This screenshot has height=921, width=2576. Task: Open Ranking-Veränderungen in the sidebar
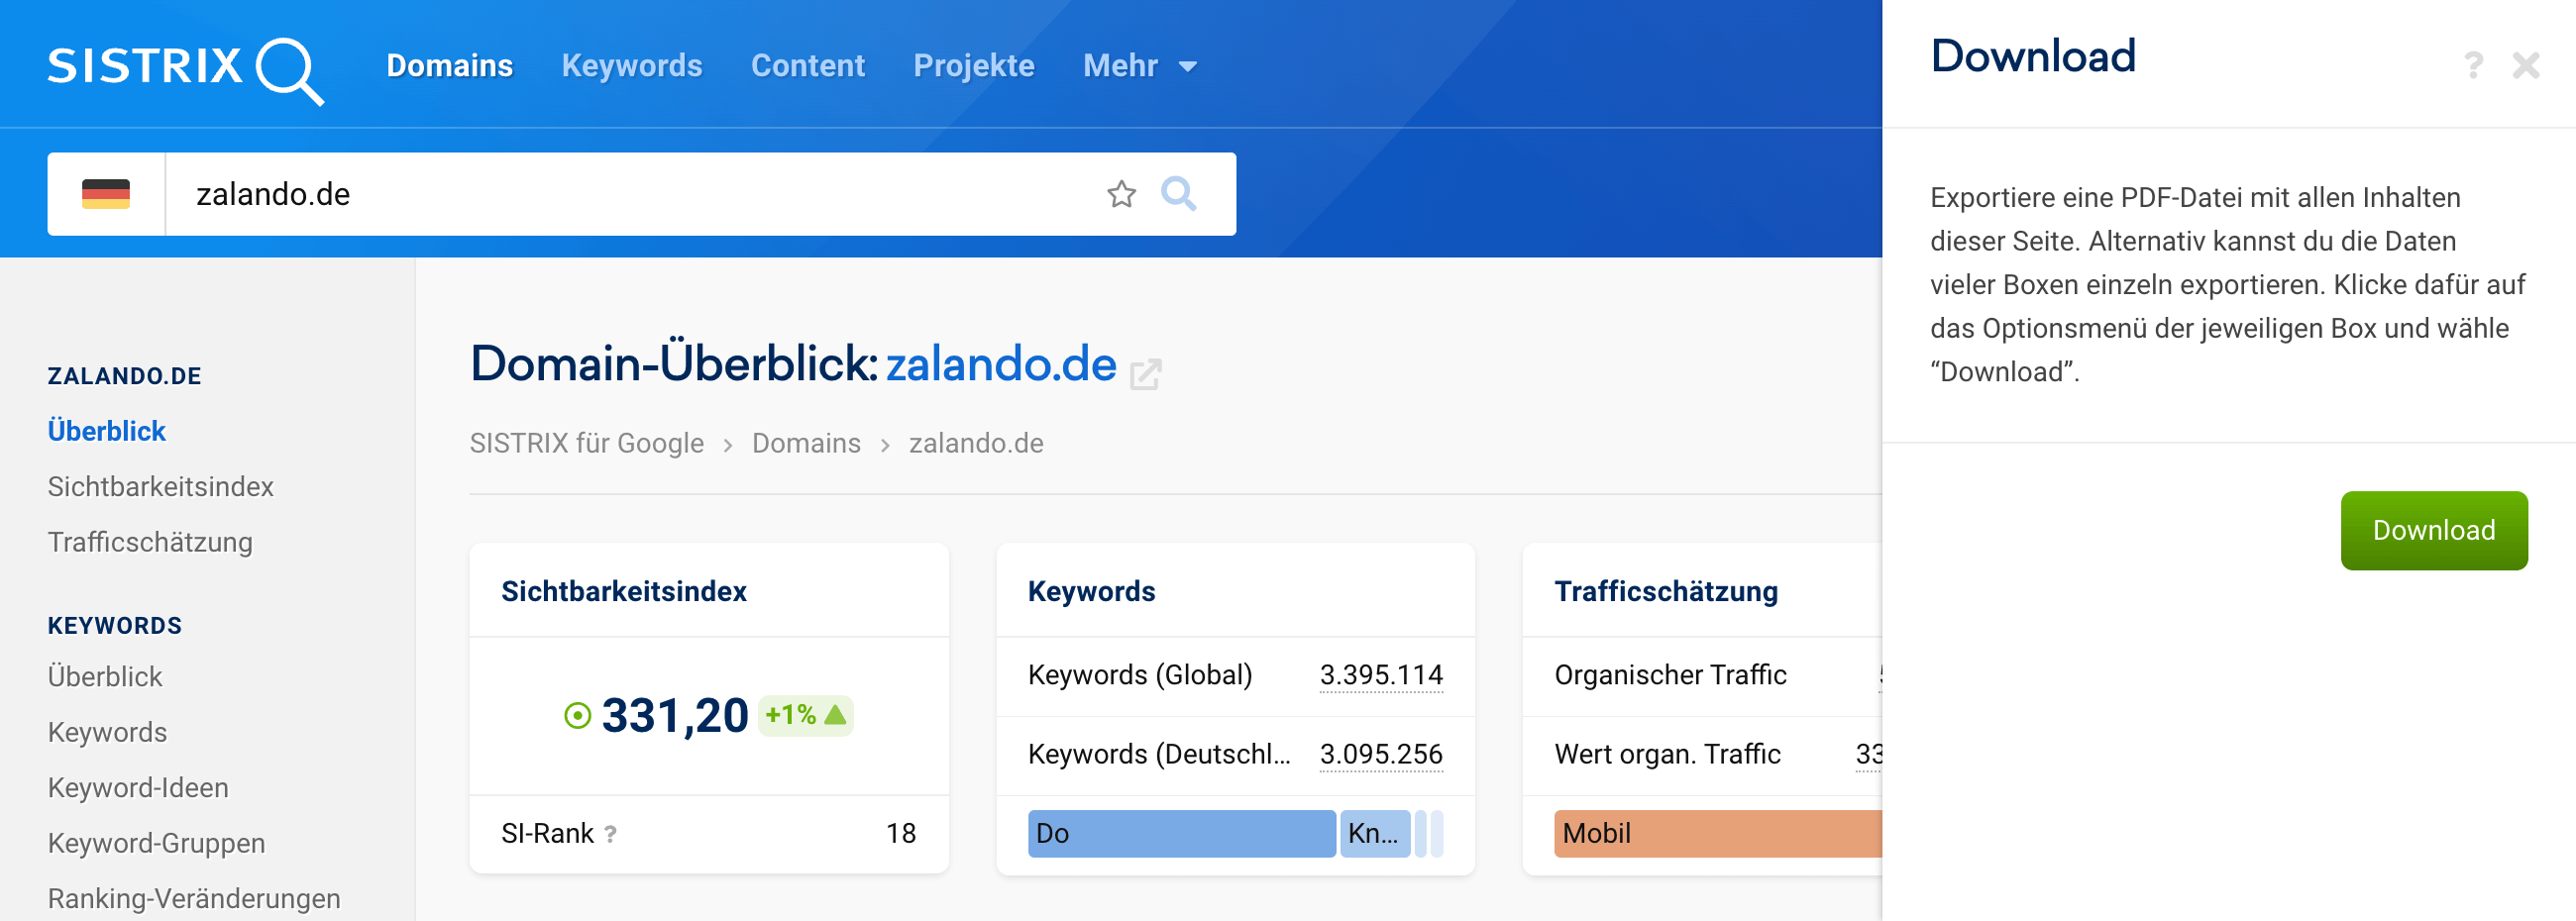click(194, 899)
